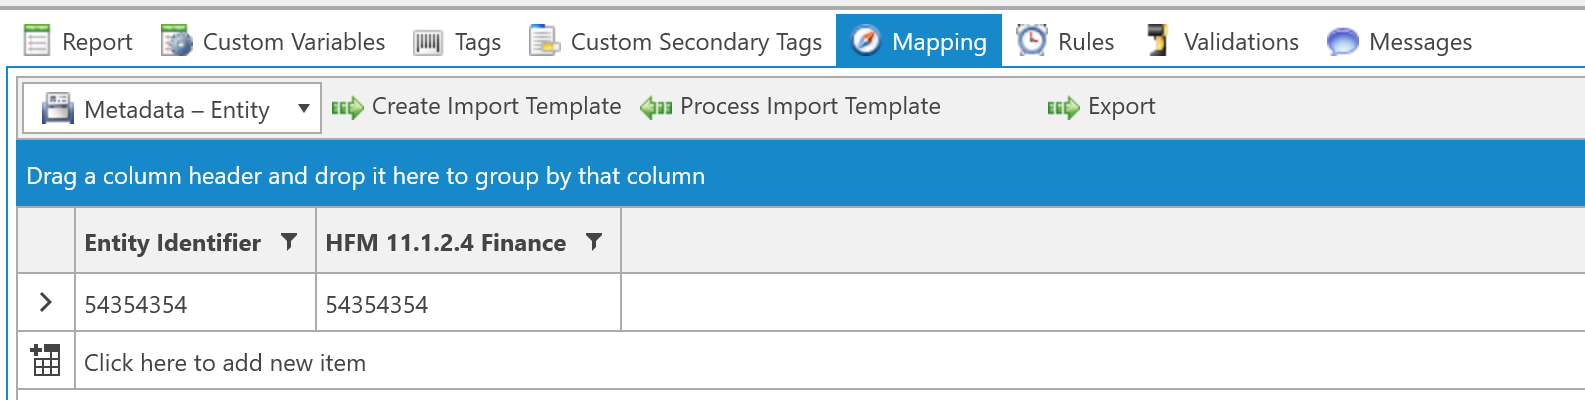Viewport: 1585px width, 400px height.
Task: Open the Custom Secondary Tags tab
Action: pos(696,41)
